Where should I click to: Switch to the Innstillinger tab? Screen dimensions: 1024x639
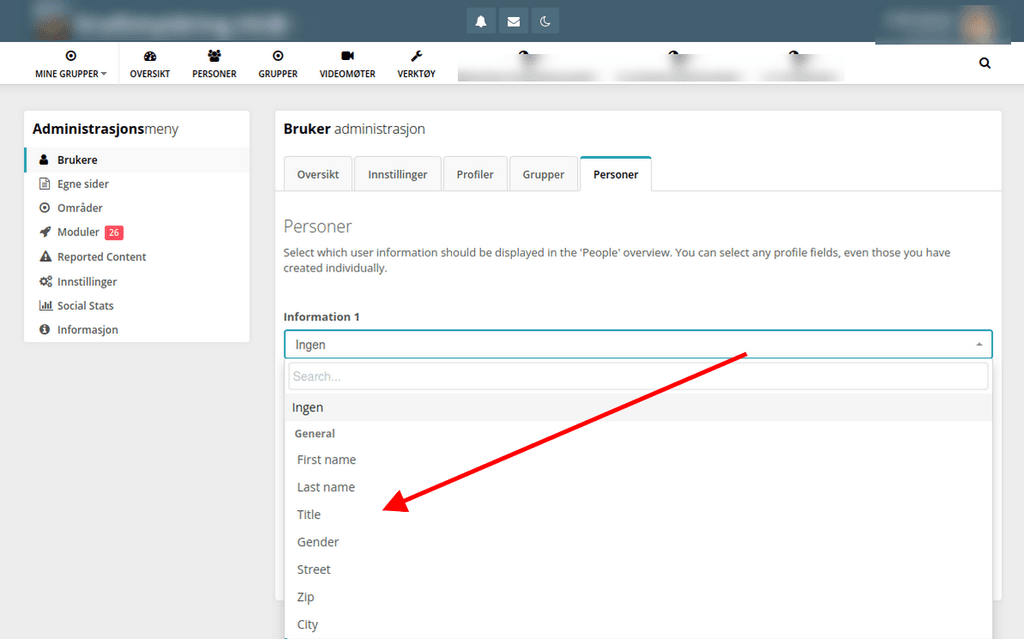pos(397,174)
